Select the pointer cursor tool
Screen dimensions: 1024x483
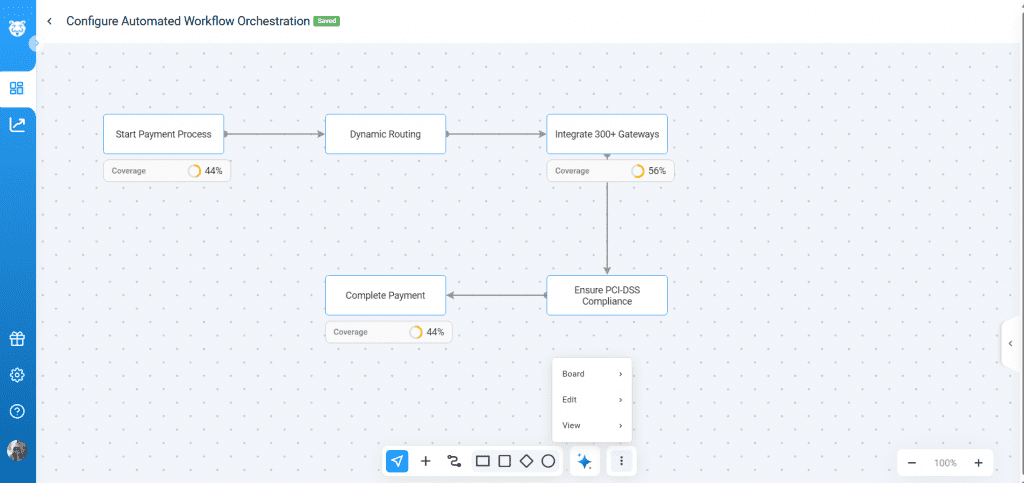click(x=397, y=461)
